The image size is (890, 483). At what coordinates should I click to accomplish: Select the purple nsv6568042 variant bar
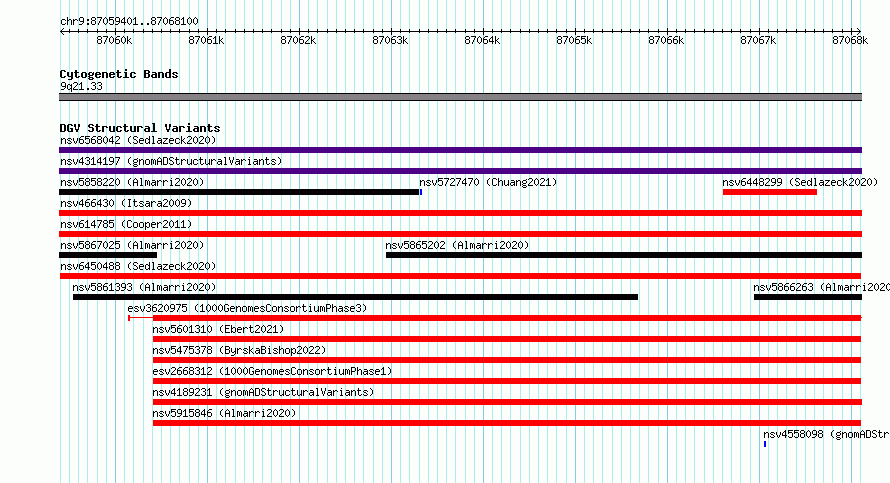click(460, 150)
